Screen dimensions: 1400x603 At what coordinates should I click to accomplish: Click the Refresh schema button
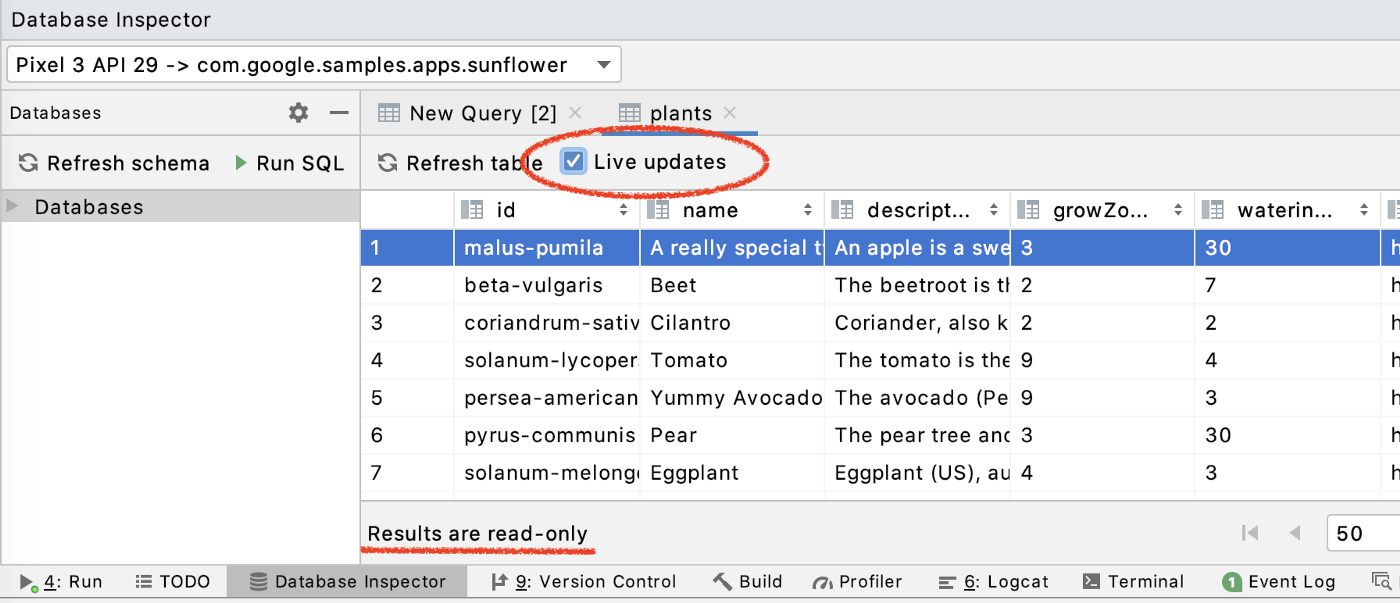point(114,163)
